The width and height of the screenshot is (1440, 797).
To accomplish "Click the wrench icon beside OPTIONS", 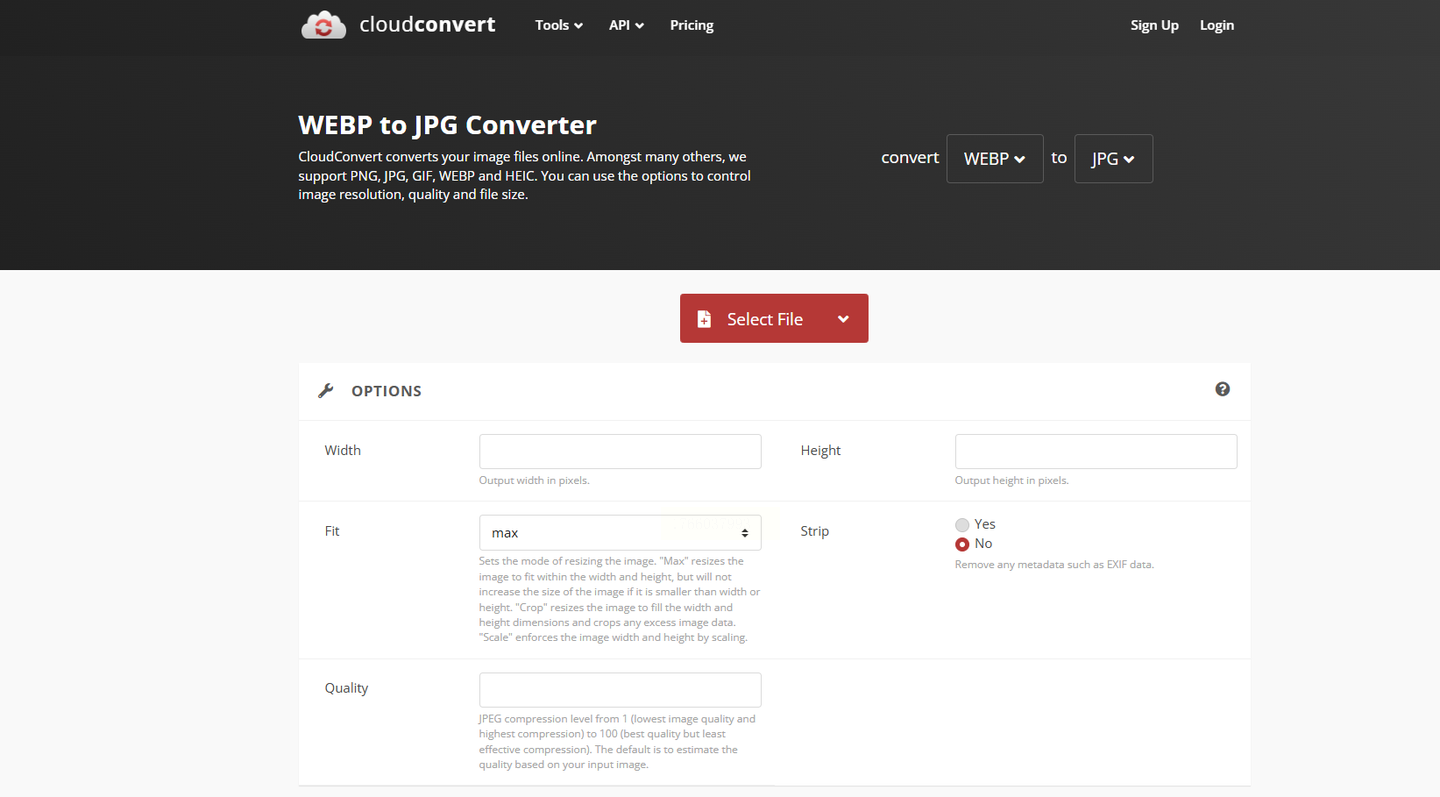I will pyautogui.click(x=326, y=391).
